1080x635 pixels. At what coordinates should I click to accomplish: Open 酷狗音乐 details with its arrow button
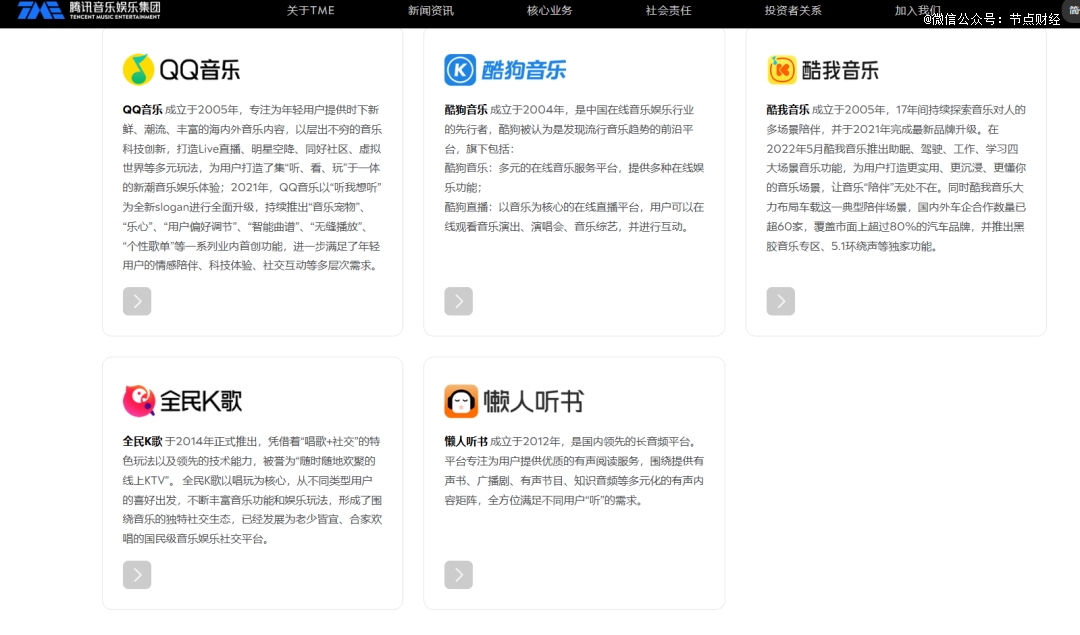click(x=459, y=301)
